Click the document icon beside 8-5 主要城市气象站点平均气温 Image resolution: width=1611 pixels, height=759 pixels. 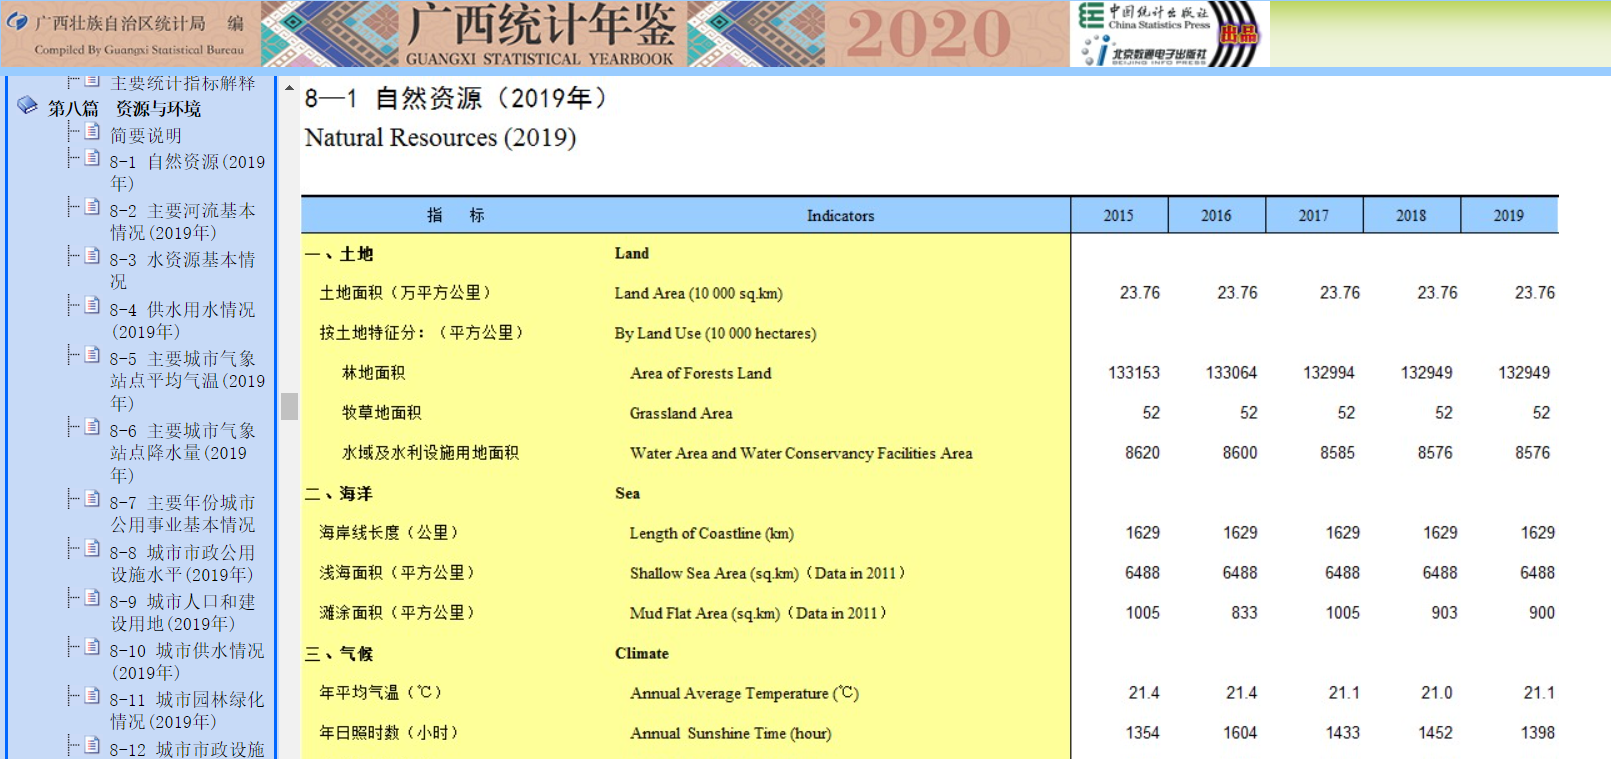[92, 355]
